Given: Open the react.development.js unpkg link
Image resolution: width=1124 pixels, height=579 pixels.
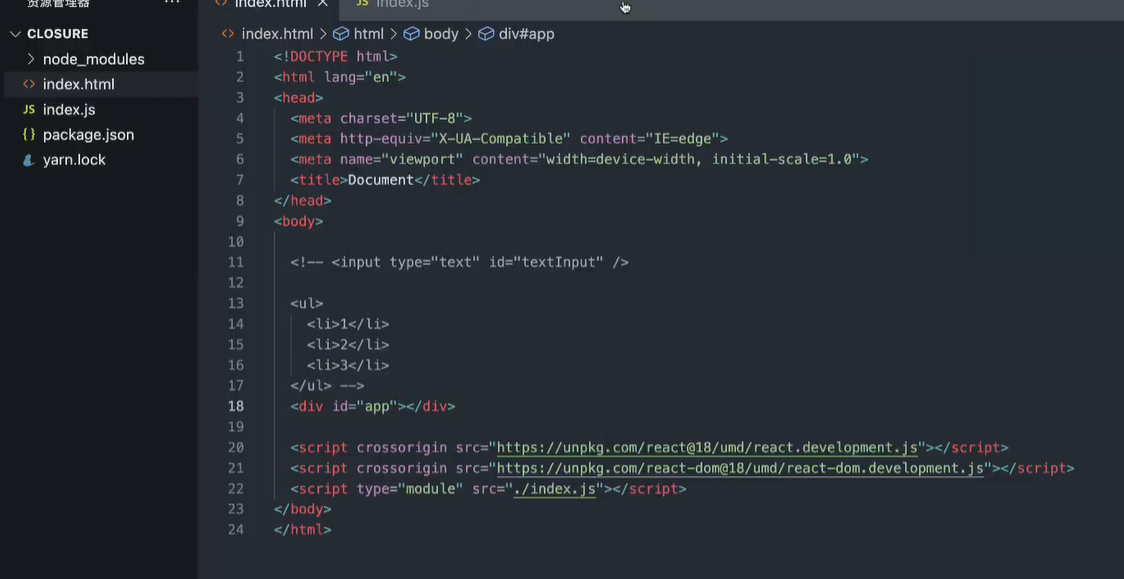Looking at the screenshot, I should [707, 448].
